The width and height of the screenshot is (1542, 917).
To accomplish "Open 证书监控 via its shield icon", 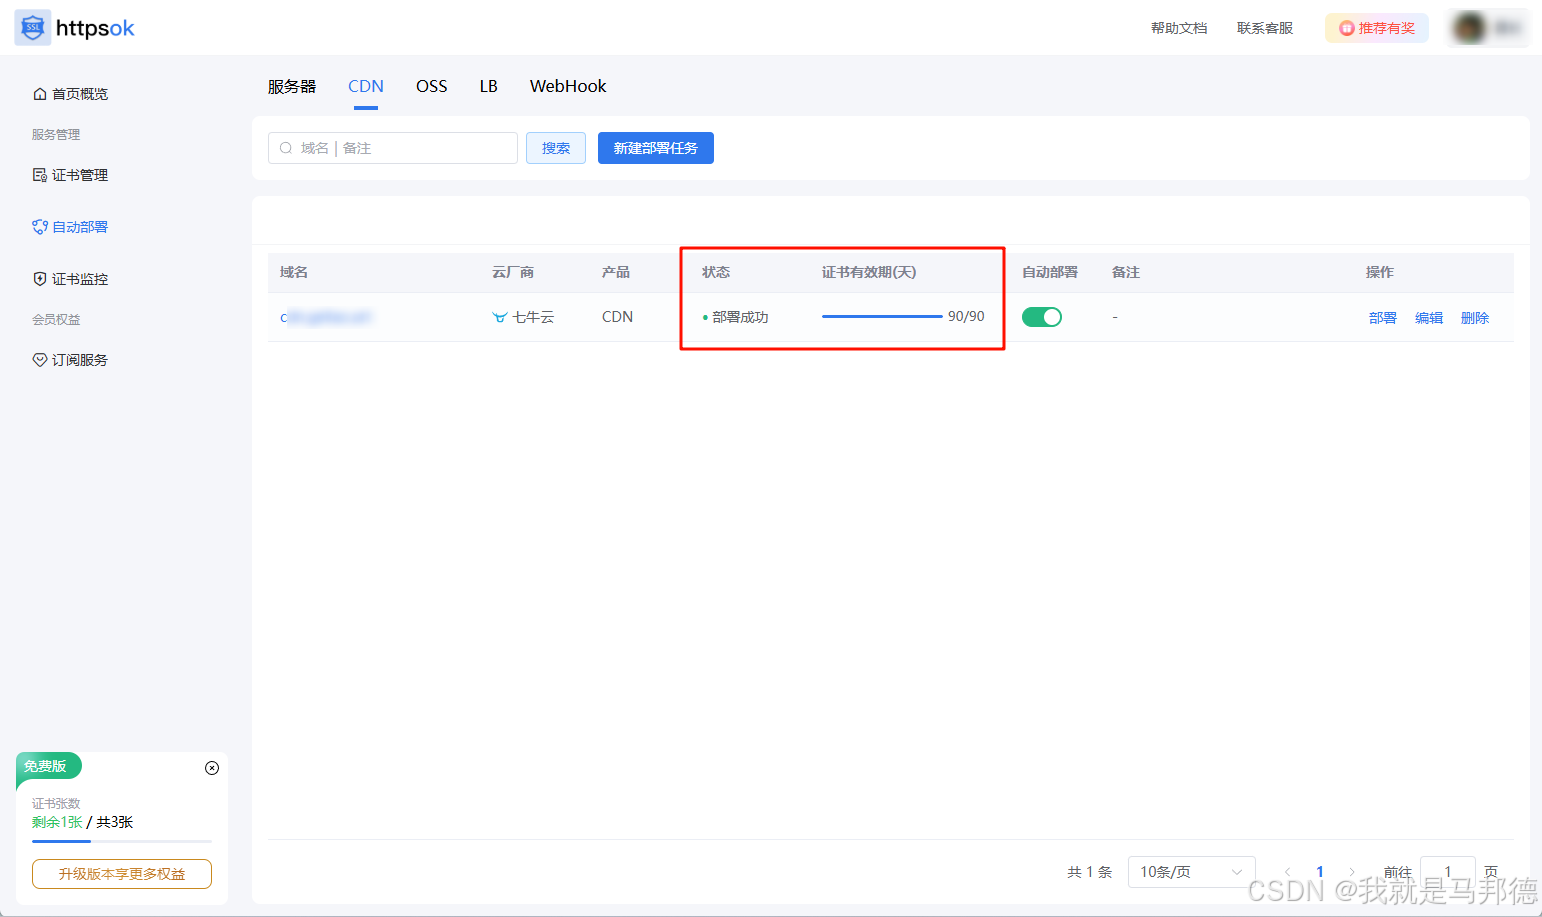I will 39,278.
